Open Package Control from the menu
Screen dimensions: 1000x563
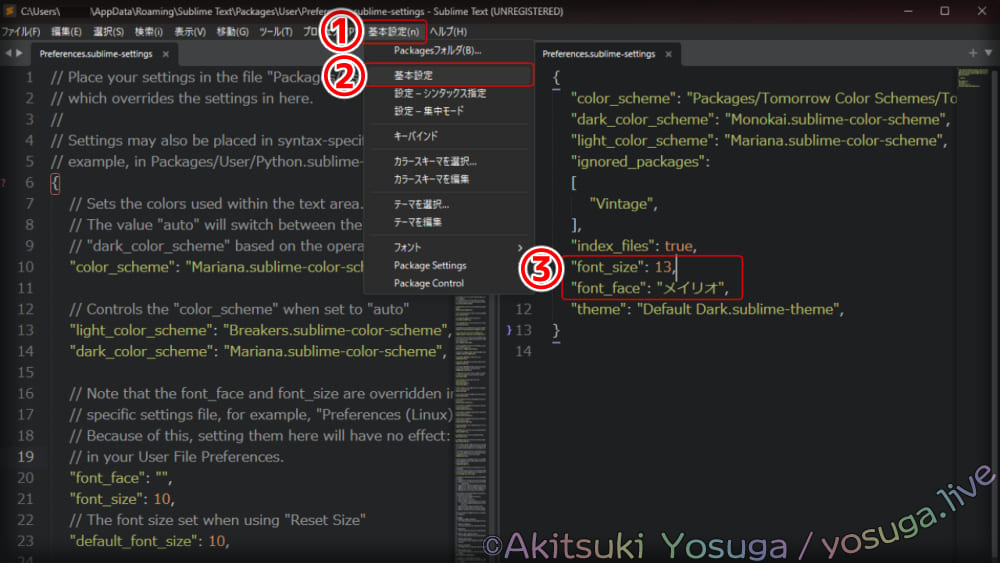click(428, 283)
